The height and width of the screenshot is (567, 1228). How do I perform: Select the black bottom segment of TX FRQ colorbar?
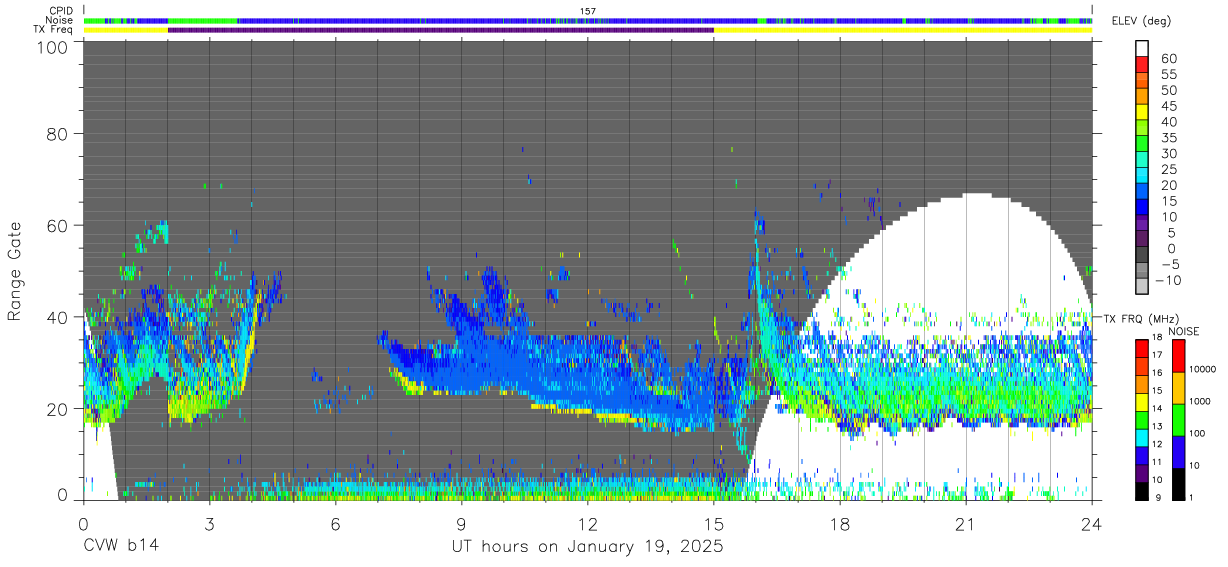[x=1141, y=490]
